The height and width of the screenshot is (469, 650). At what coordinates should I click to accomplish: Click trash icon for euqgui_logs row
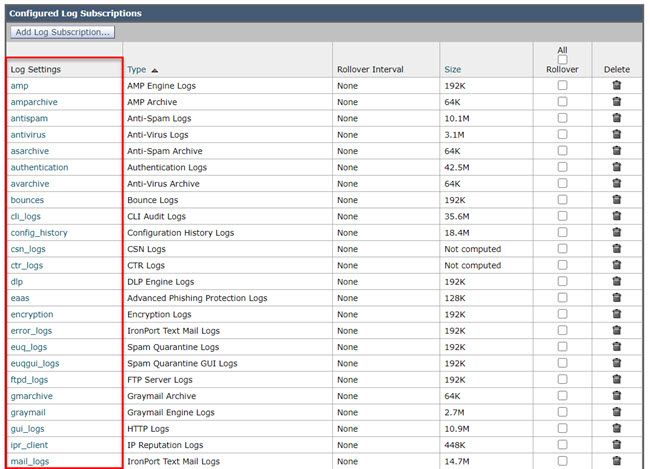(x=616, y=363)
